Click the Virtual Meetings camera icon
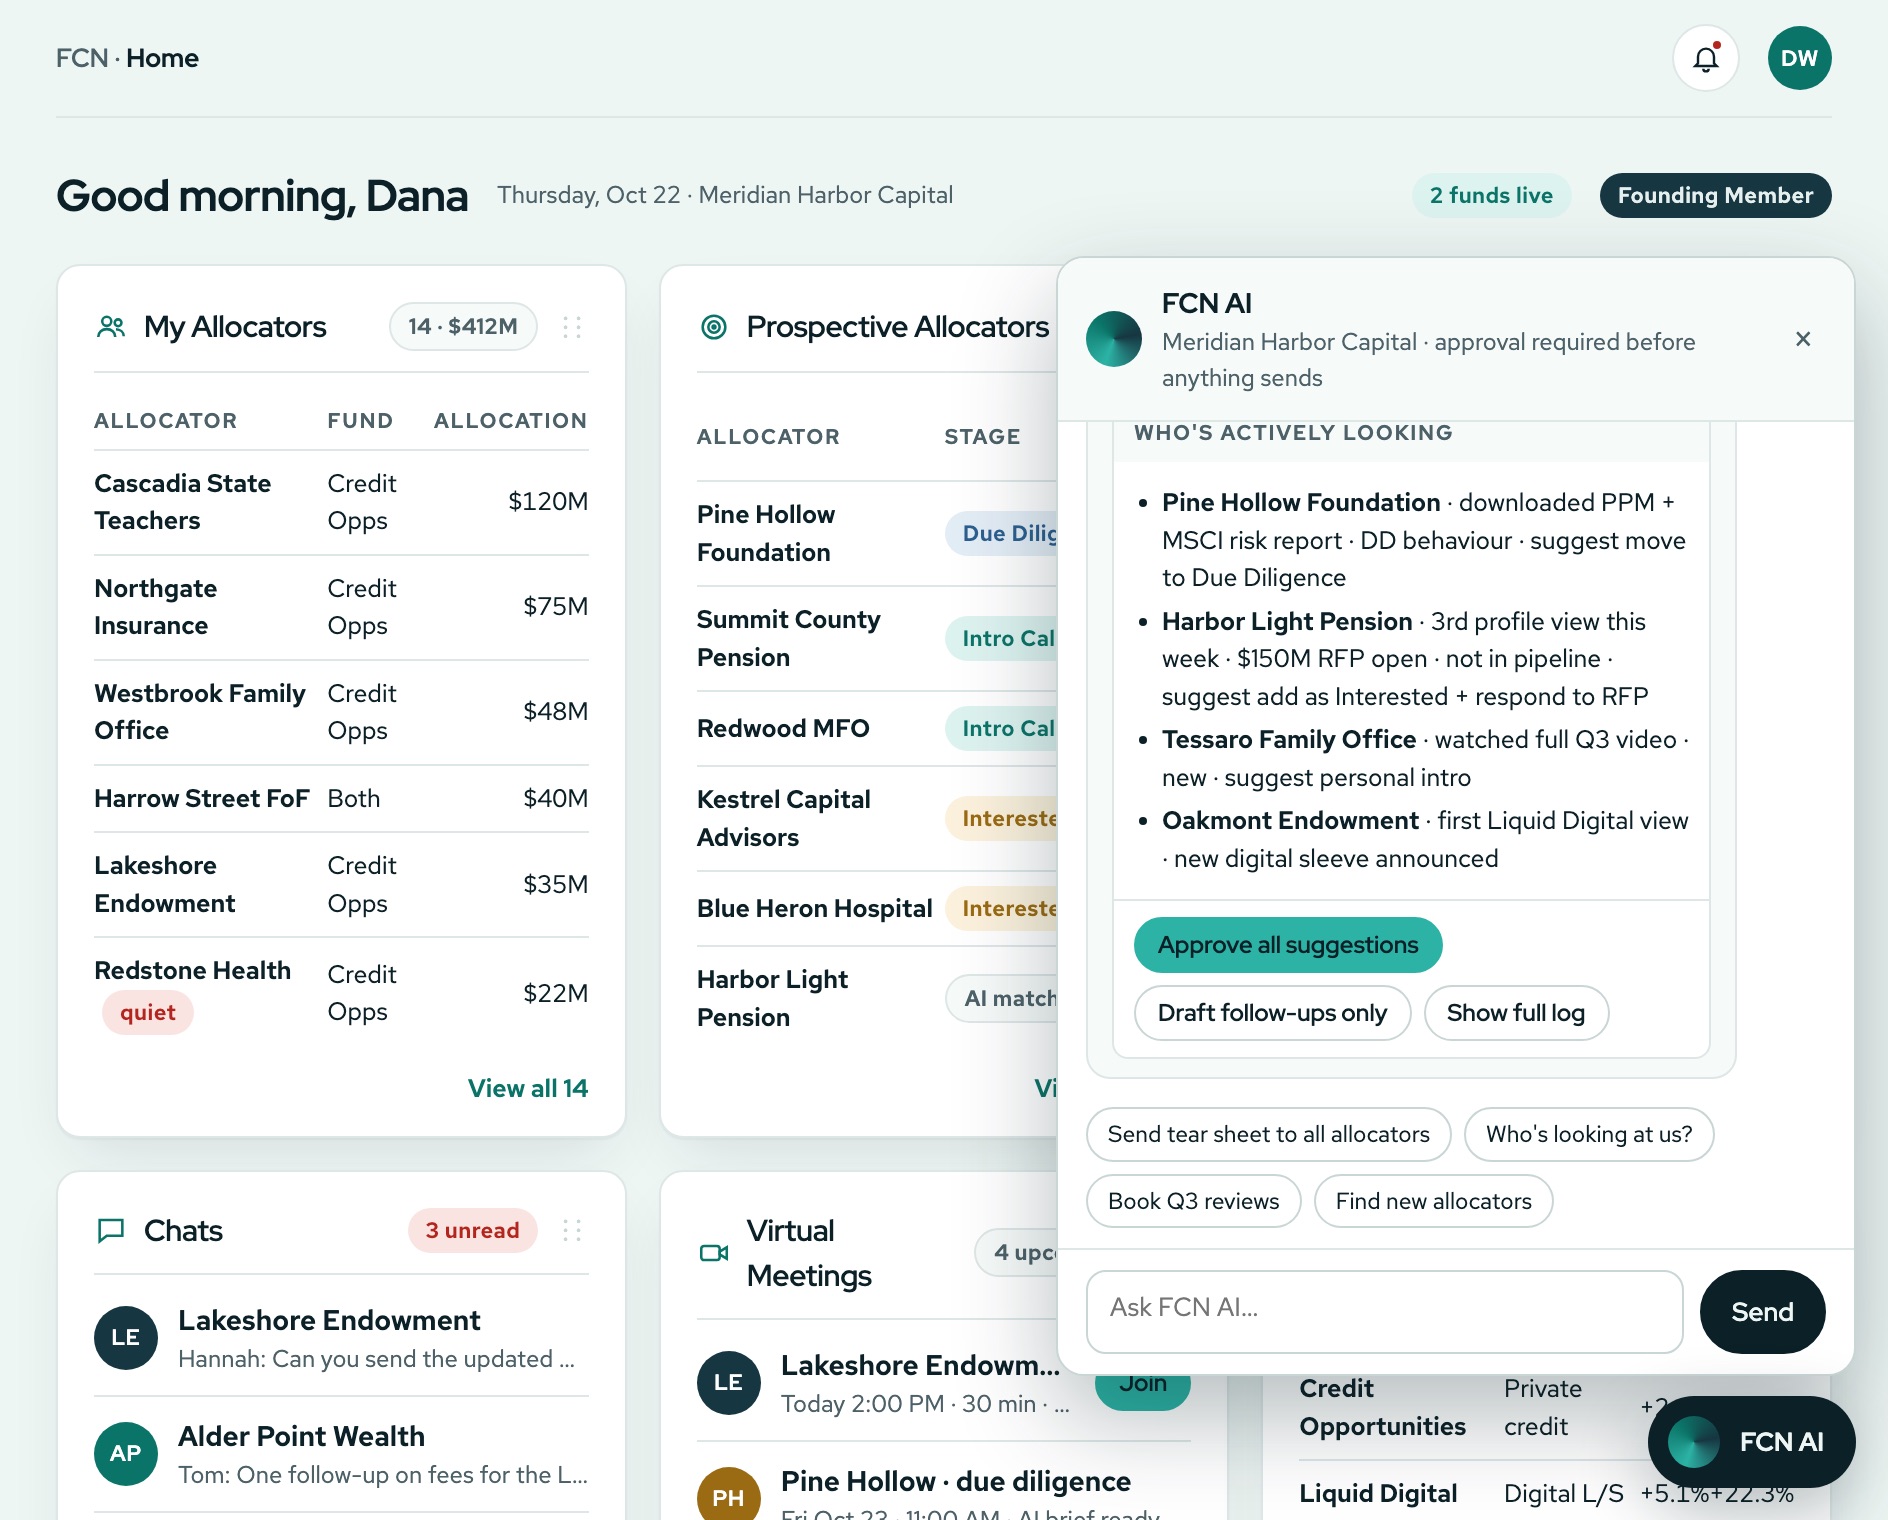The width and height of the screenshot is (1888, 1520). coord(714,1253)
